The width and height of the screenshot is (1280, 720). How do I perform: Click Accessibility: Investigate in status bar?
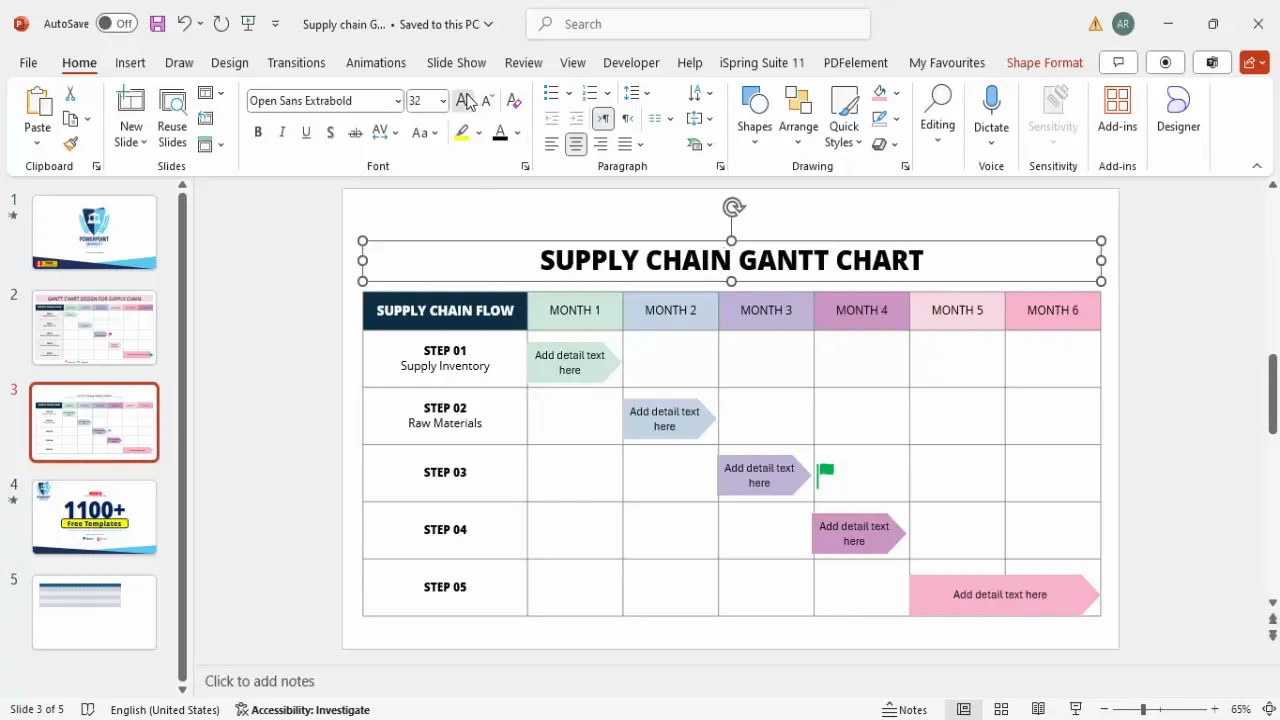(x=303, y=709)
